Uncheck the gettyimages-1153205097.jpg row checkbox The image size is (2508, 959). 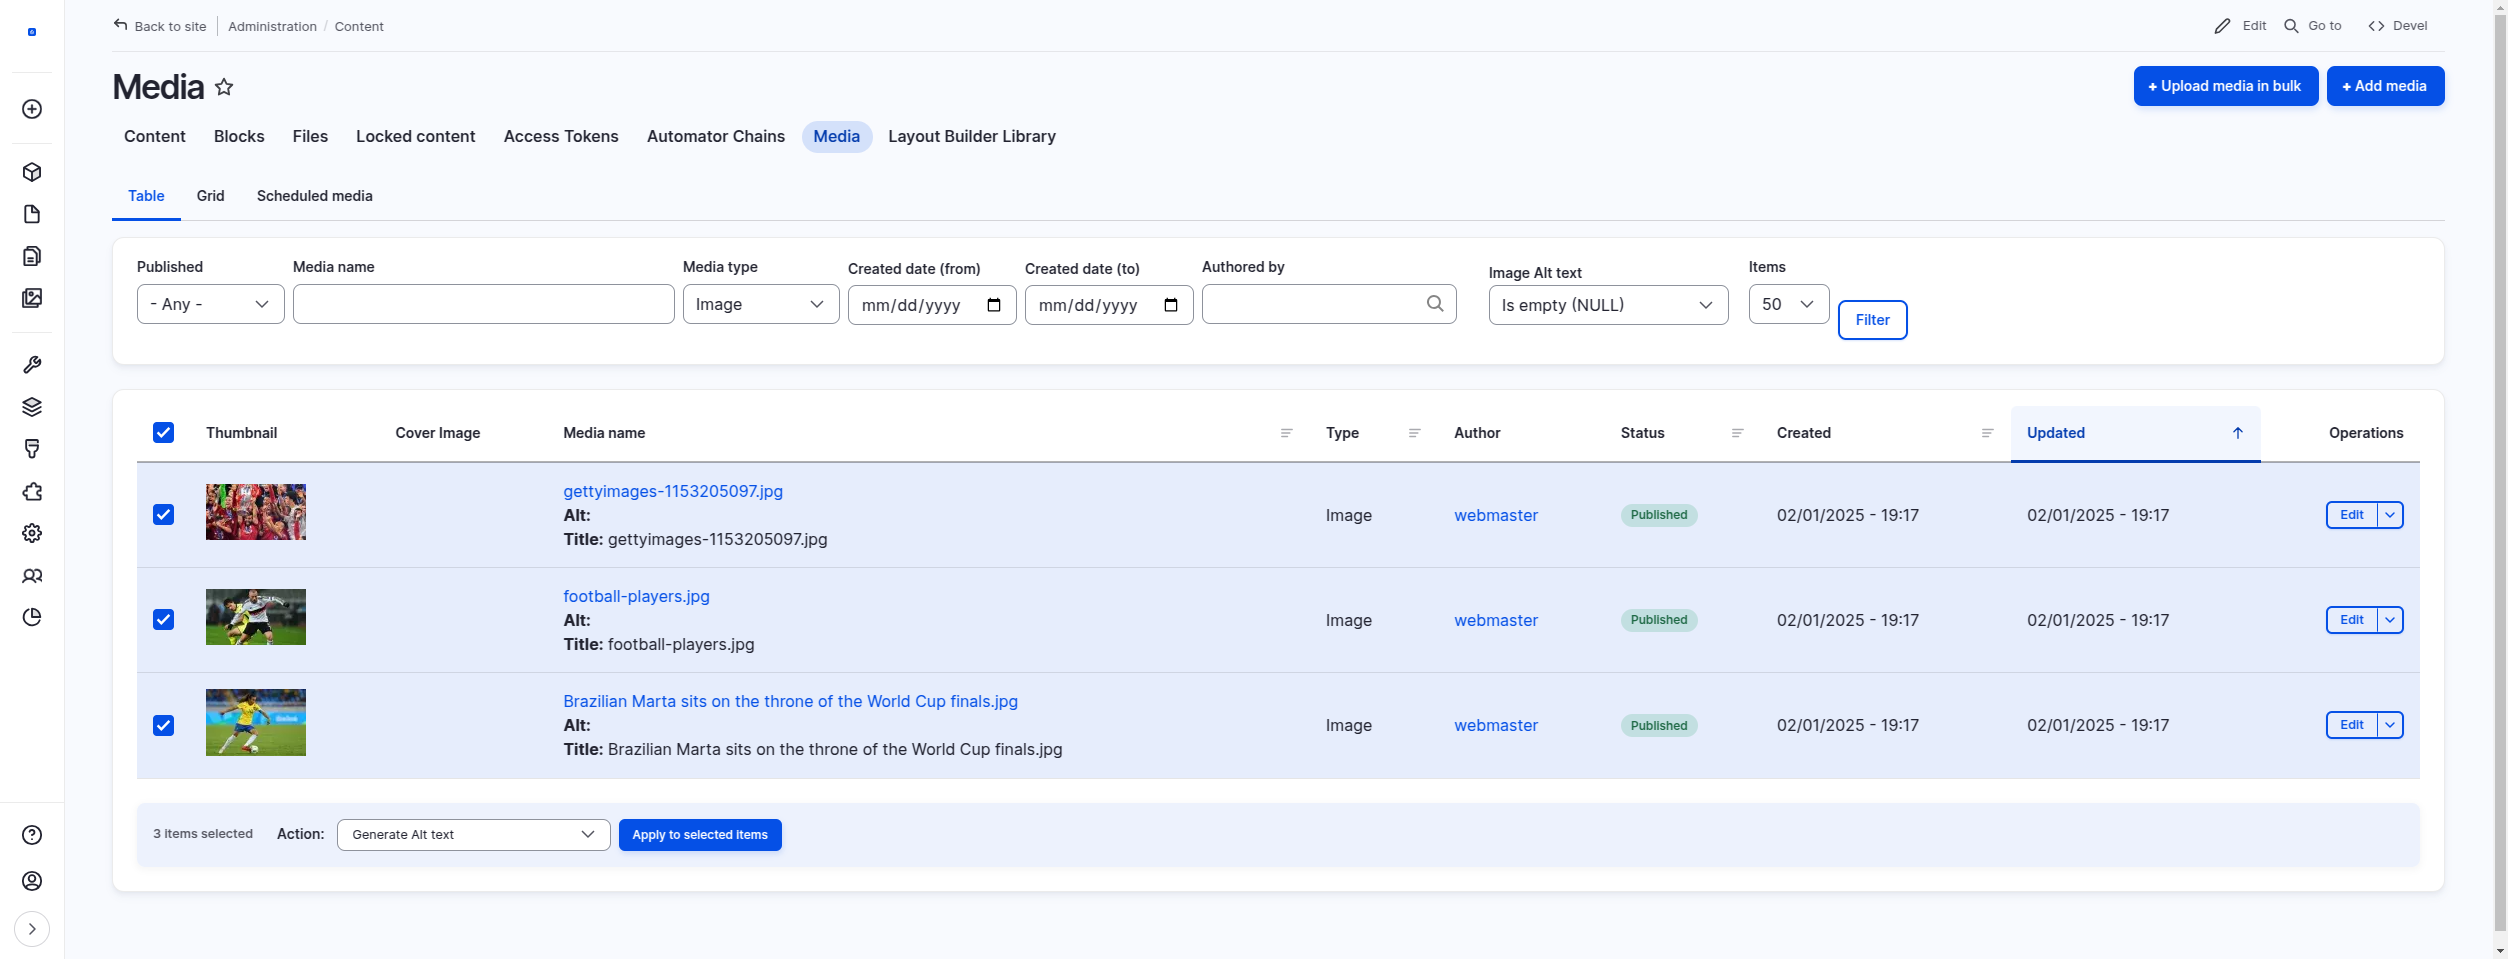click(164, 514)
